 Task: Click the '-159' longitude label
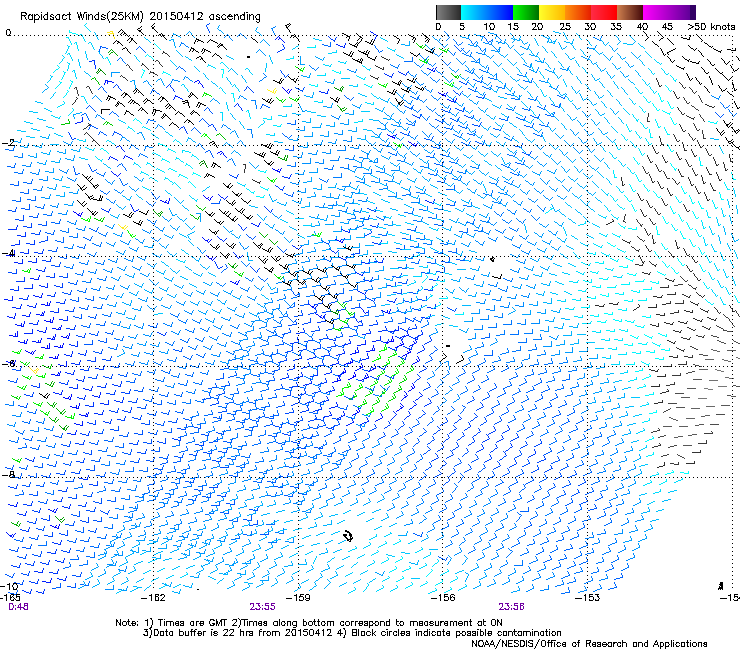298,598
